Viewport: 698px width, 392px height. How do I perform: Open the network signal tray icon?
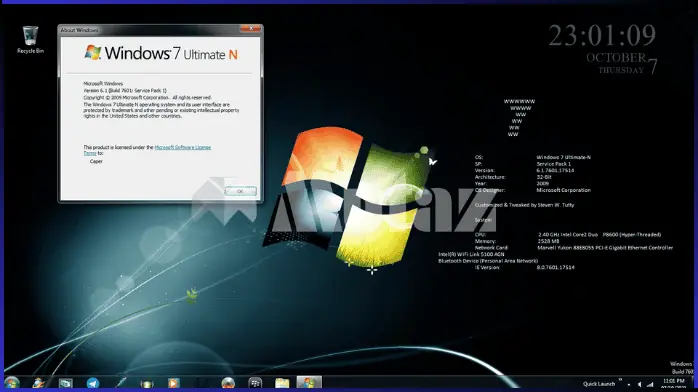[x=650, y=384]
